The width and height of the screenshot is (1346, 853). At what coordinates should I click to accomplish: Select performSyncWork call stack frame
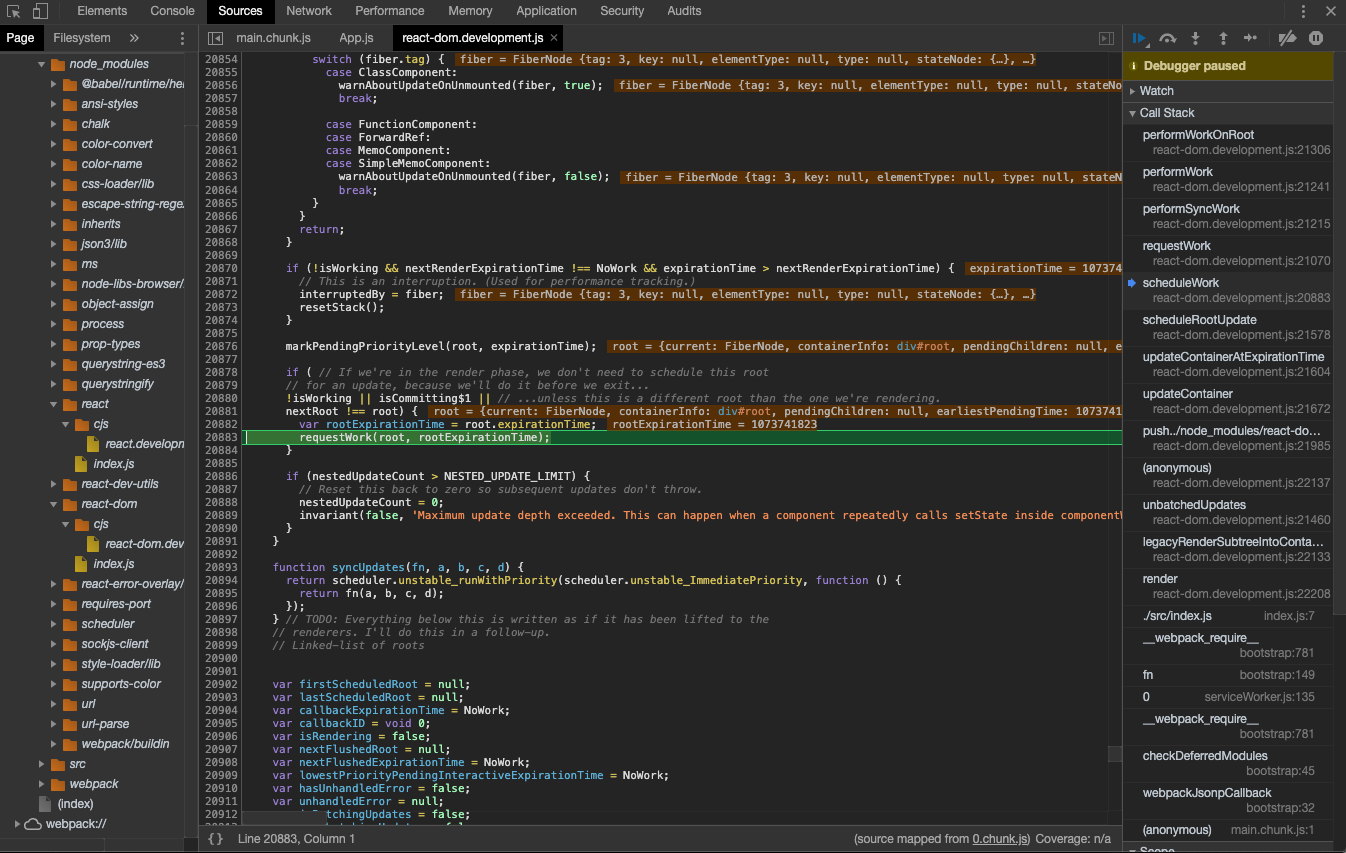[1228, 216]
